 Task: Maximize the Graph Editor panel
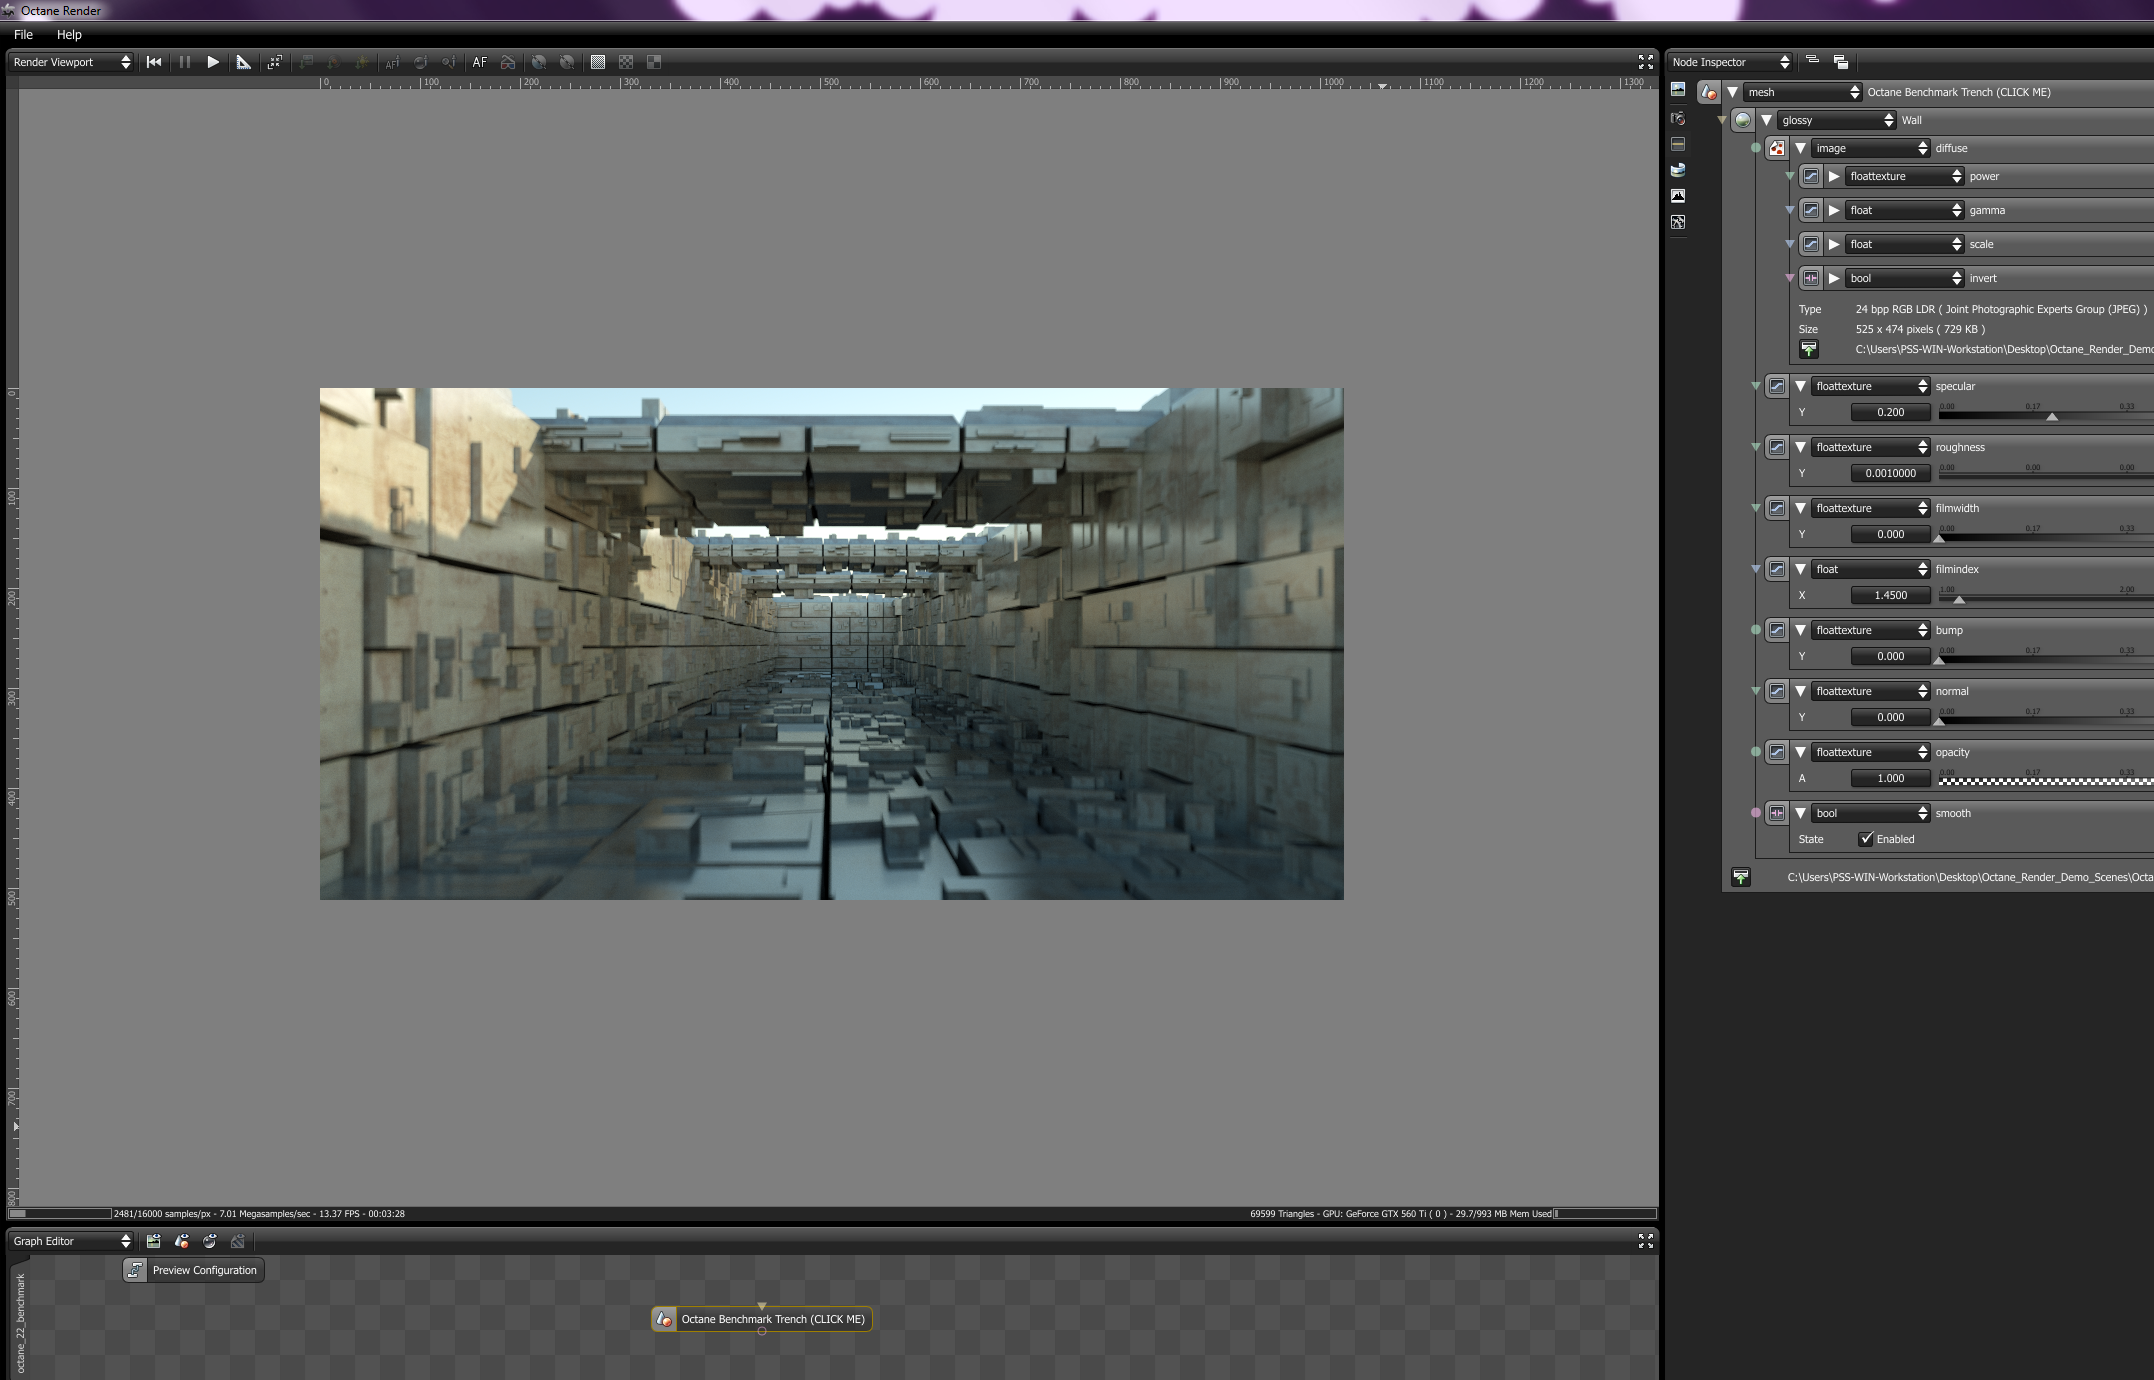coord(1645,1241)
